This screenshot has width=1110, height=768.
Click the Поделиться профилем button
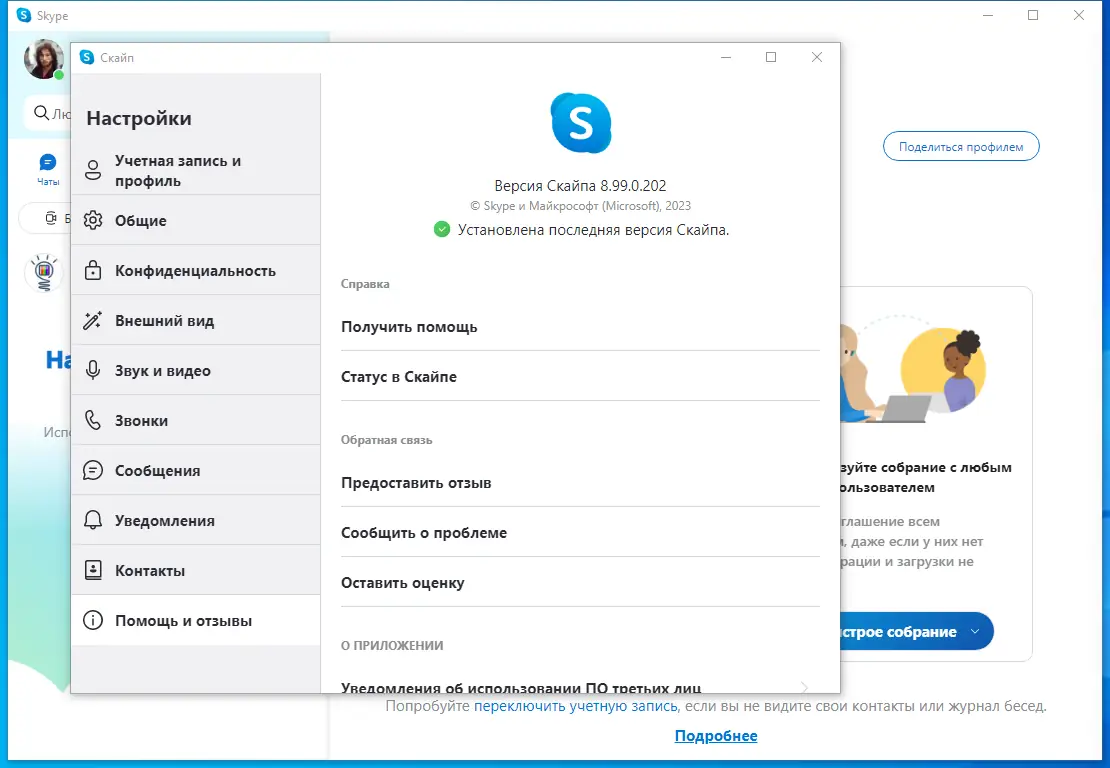pos(960,146)
